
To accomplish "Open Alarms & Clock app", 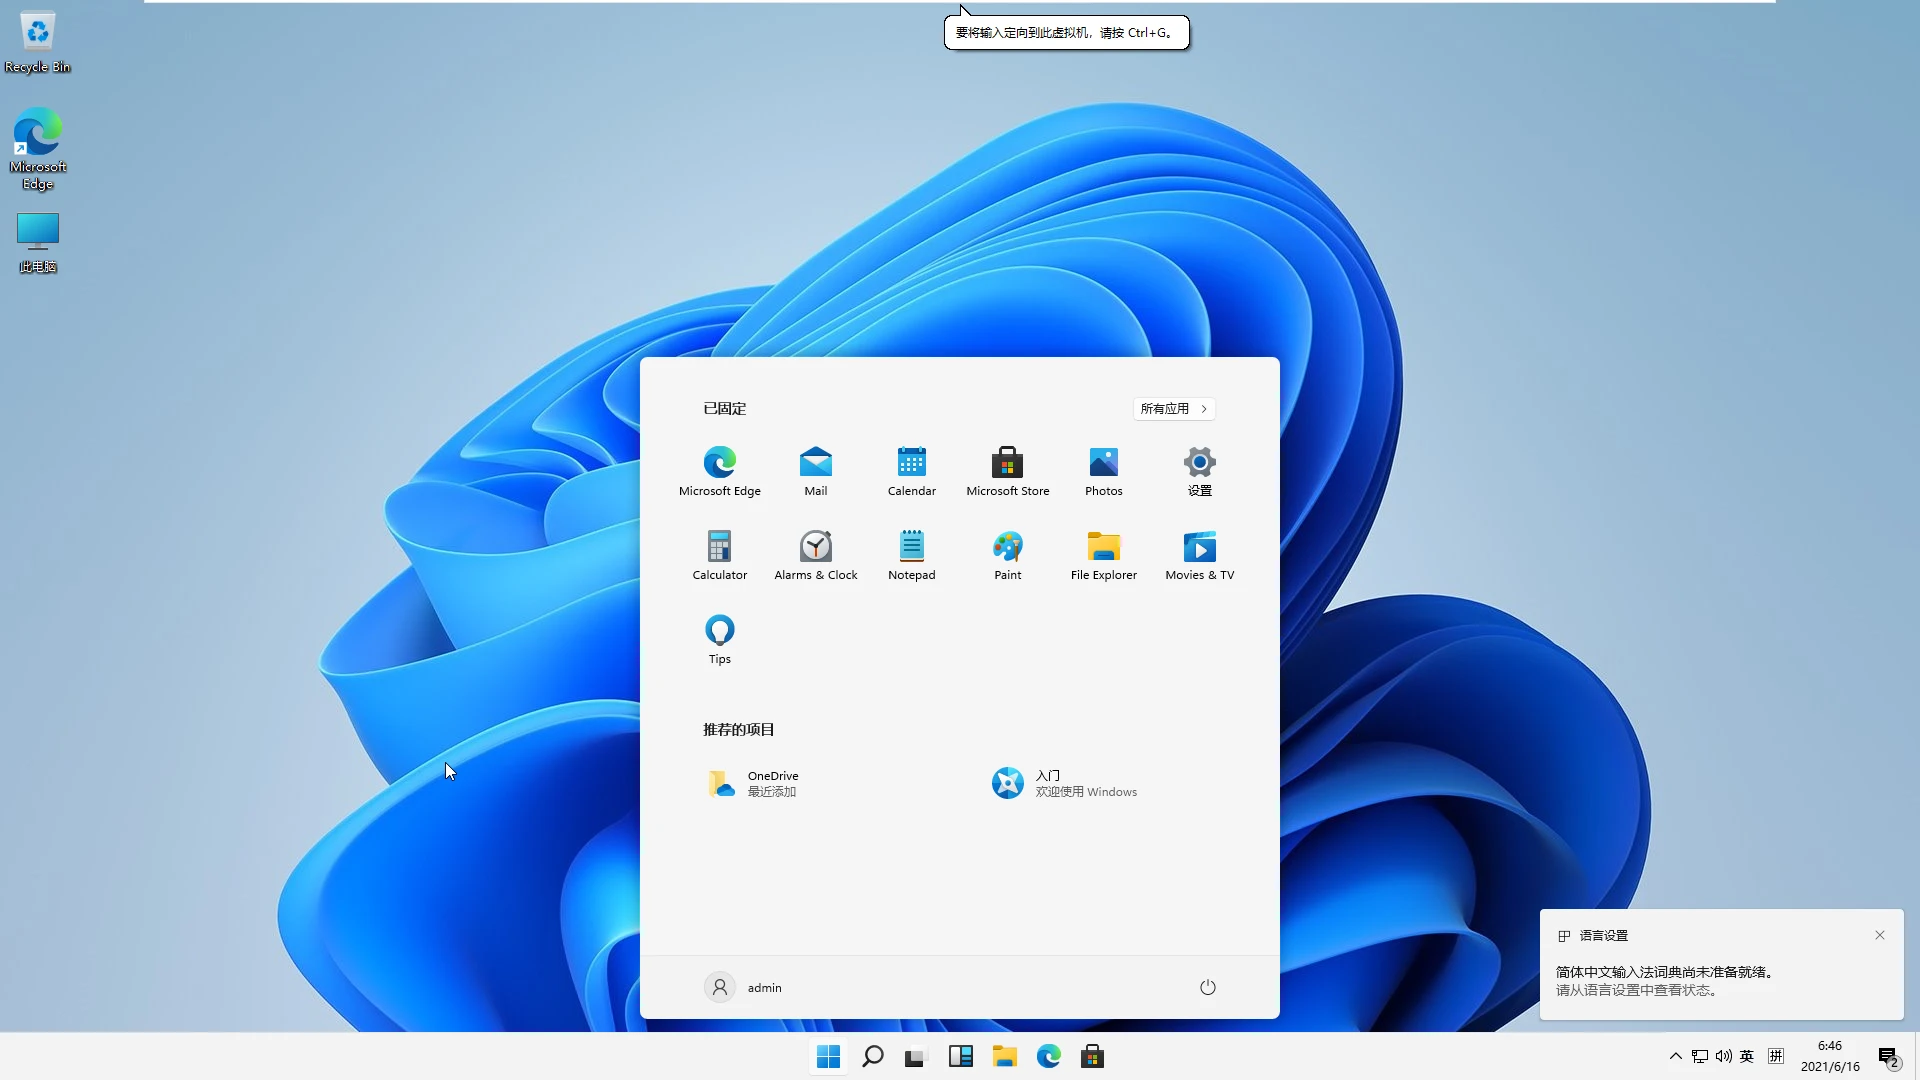I will 816,555.
